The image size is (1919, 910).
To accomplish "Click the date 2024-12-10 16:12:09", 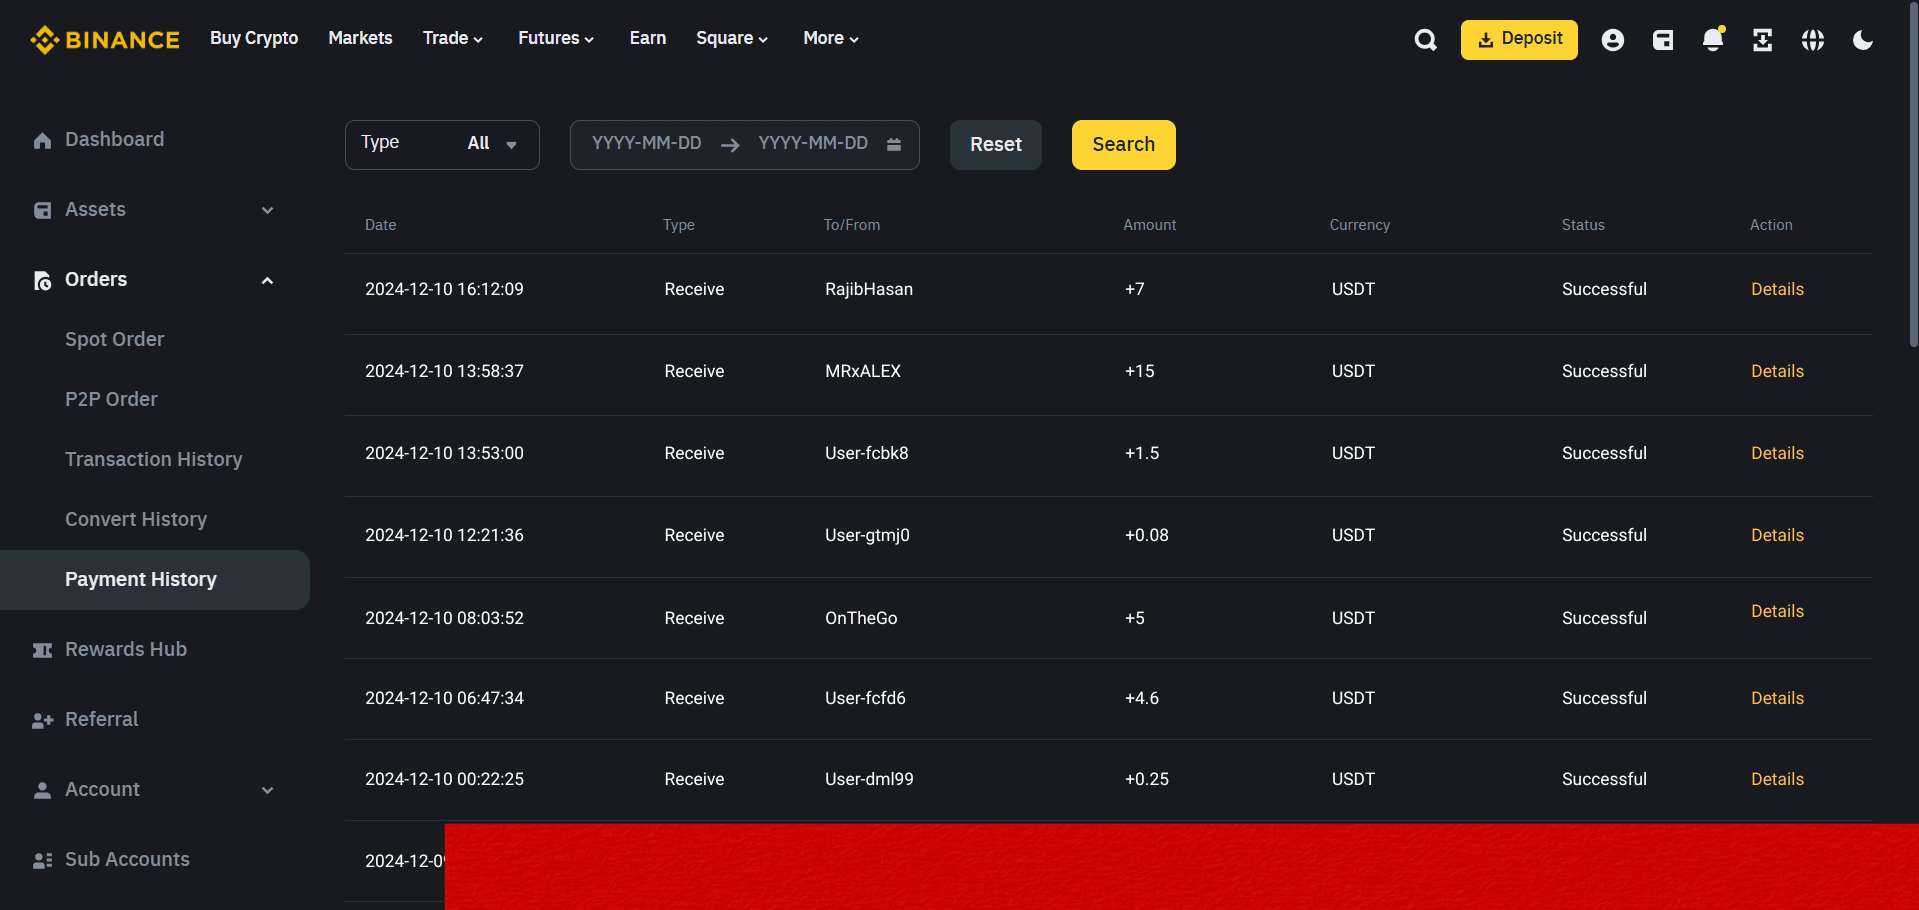I will pyautogui.click(x=444, y=289).
